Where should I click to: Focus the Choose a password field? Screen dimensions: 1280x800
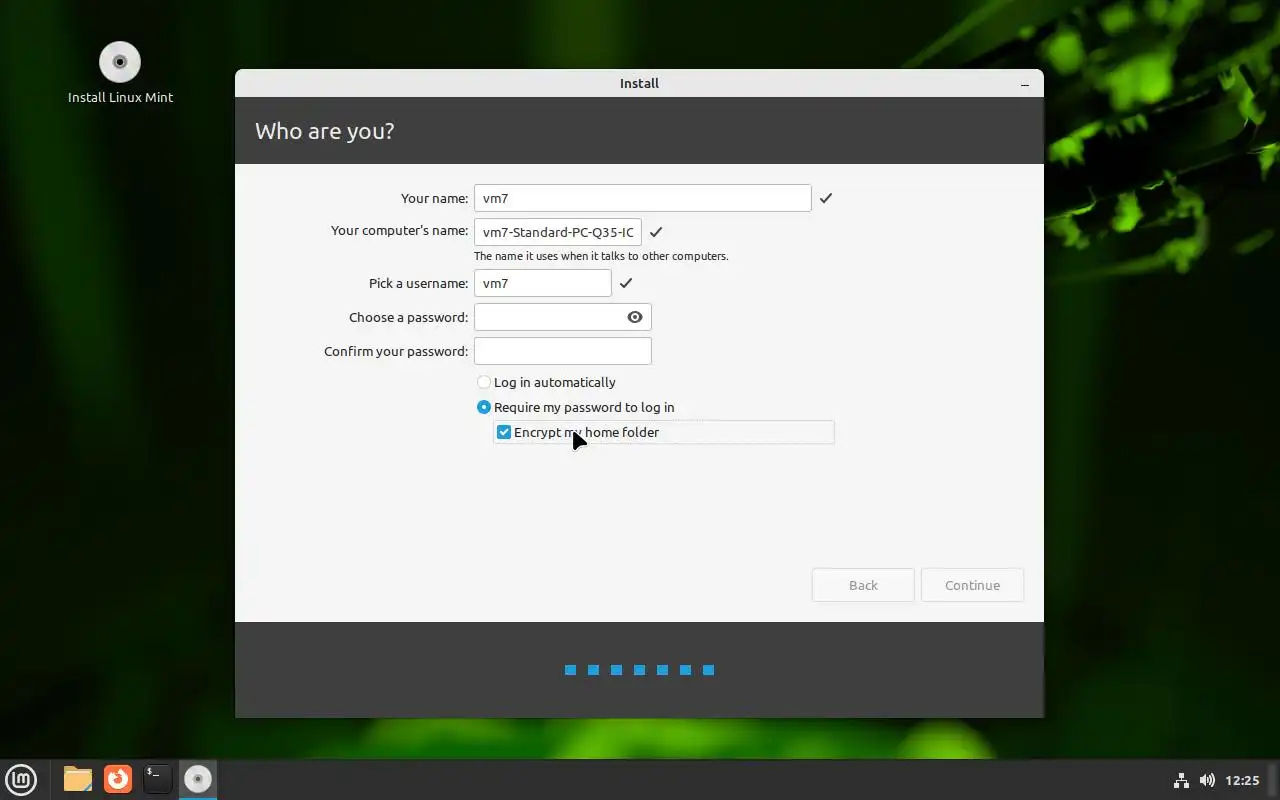562,317
